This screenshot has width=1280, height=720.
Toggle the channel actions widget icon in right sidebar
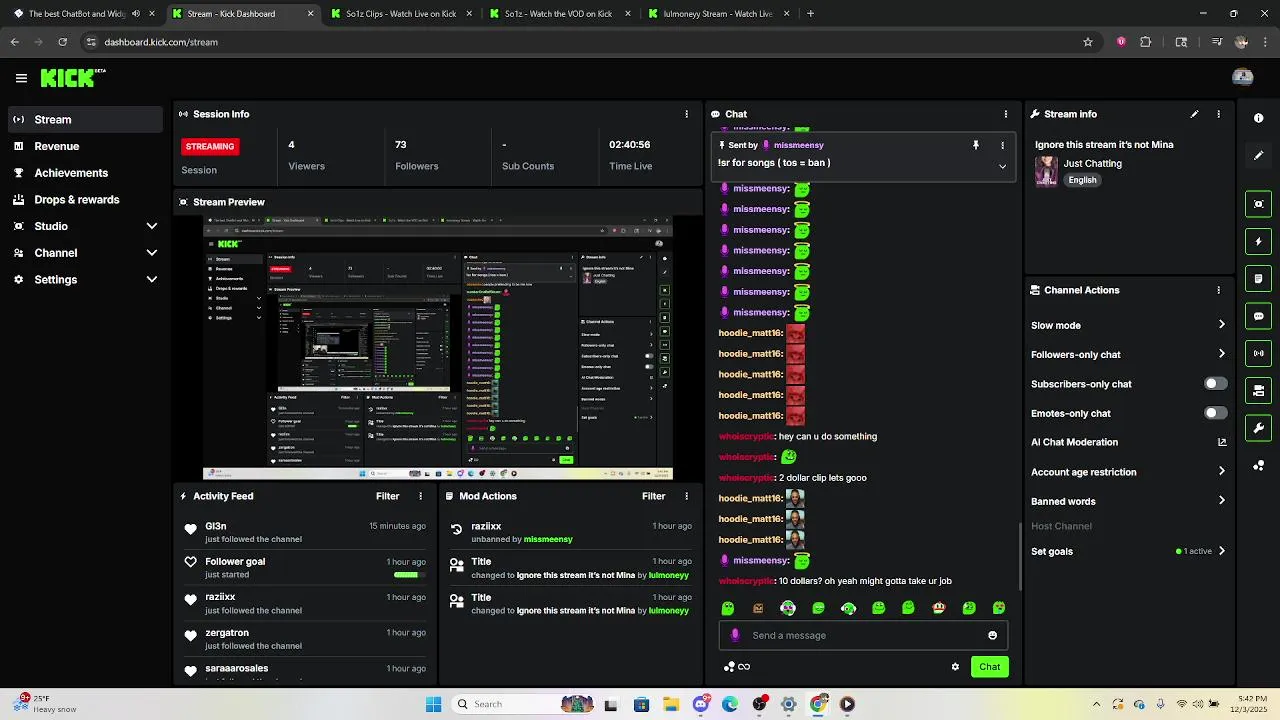click(x=1258, y=391)
